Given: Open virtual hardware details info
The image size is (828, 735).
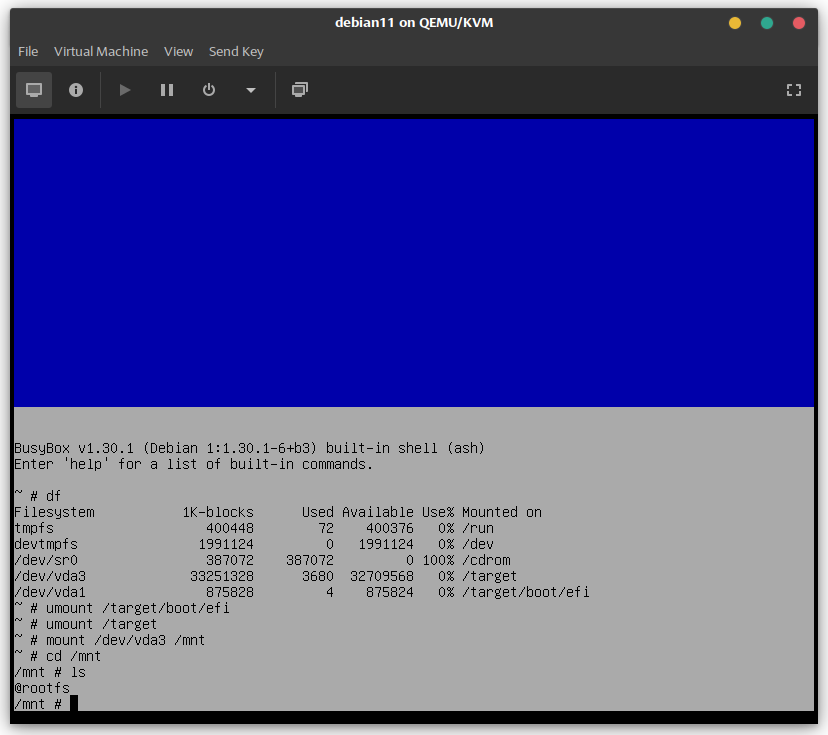Looking at the screenshot, I should [76, 90].
